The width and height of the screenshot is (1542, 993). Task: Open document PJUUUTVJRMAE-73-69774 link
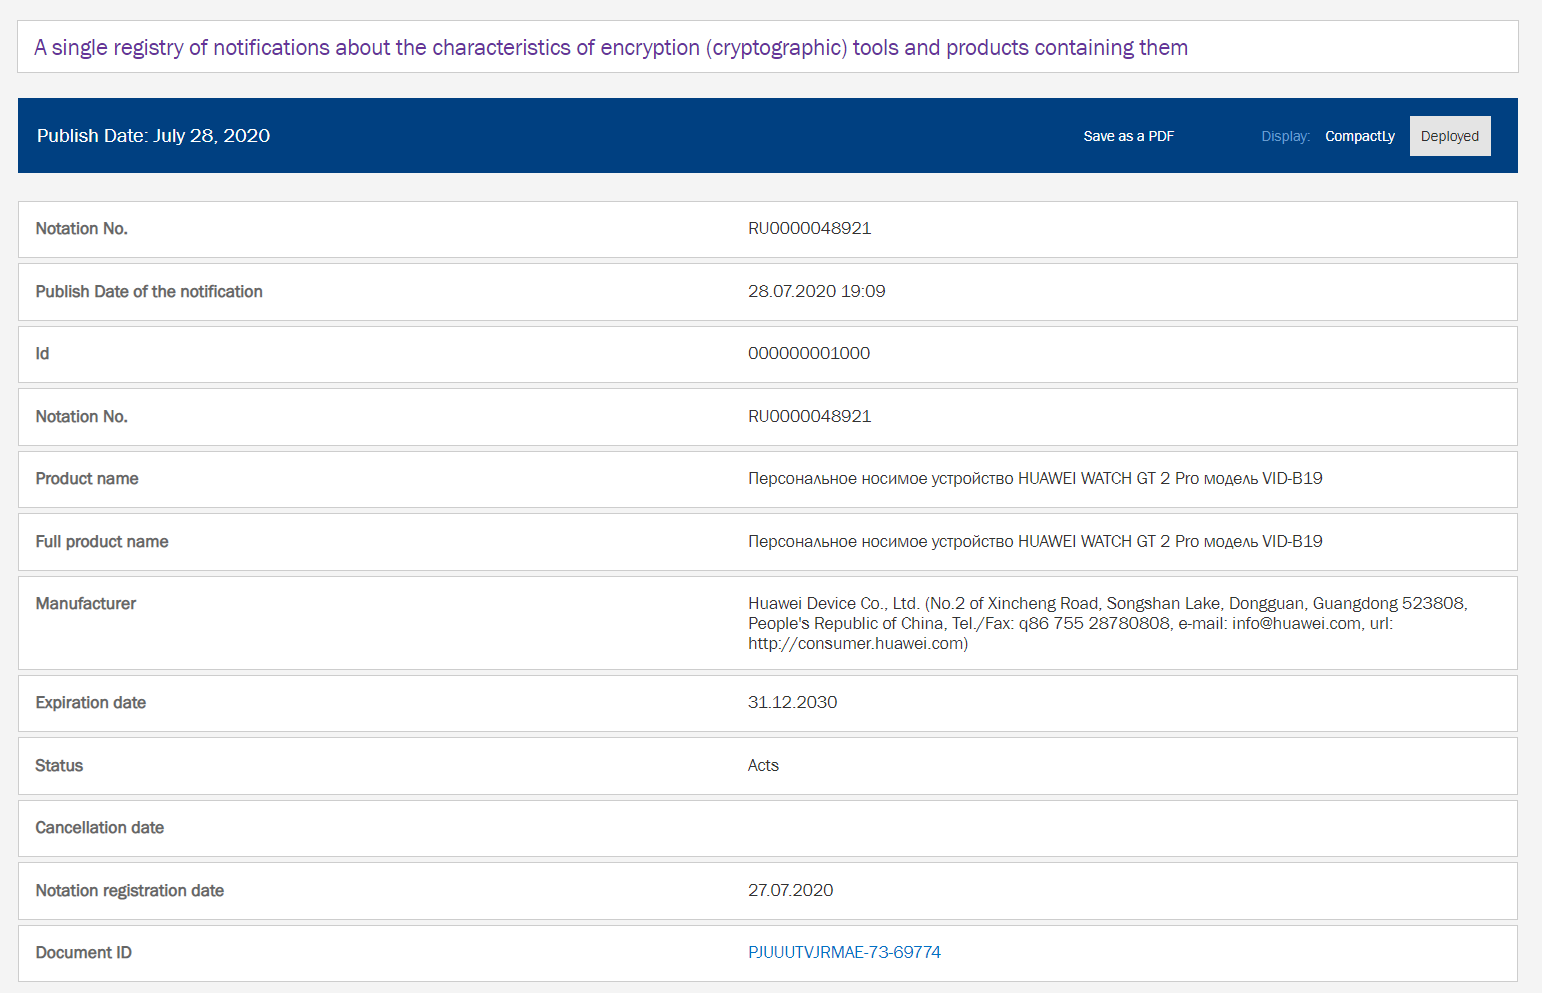point(844,952)
